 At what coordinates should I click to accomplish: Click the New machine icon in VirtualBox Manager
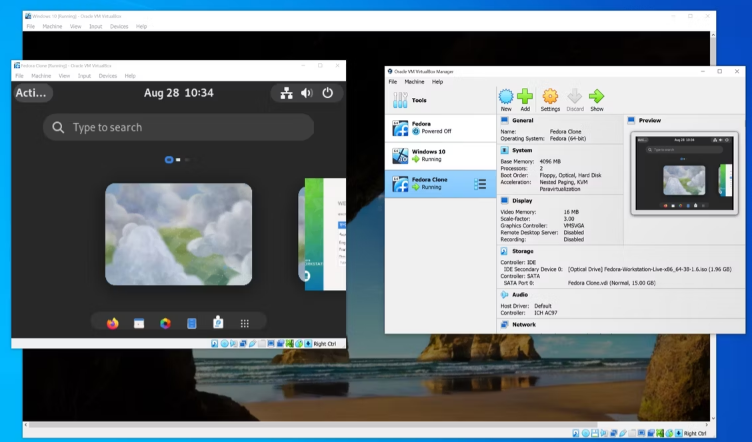tap(506, 96)
